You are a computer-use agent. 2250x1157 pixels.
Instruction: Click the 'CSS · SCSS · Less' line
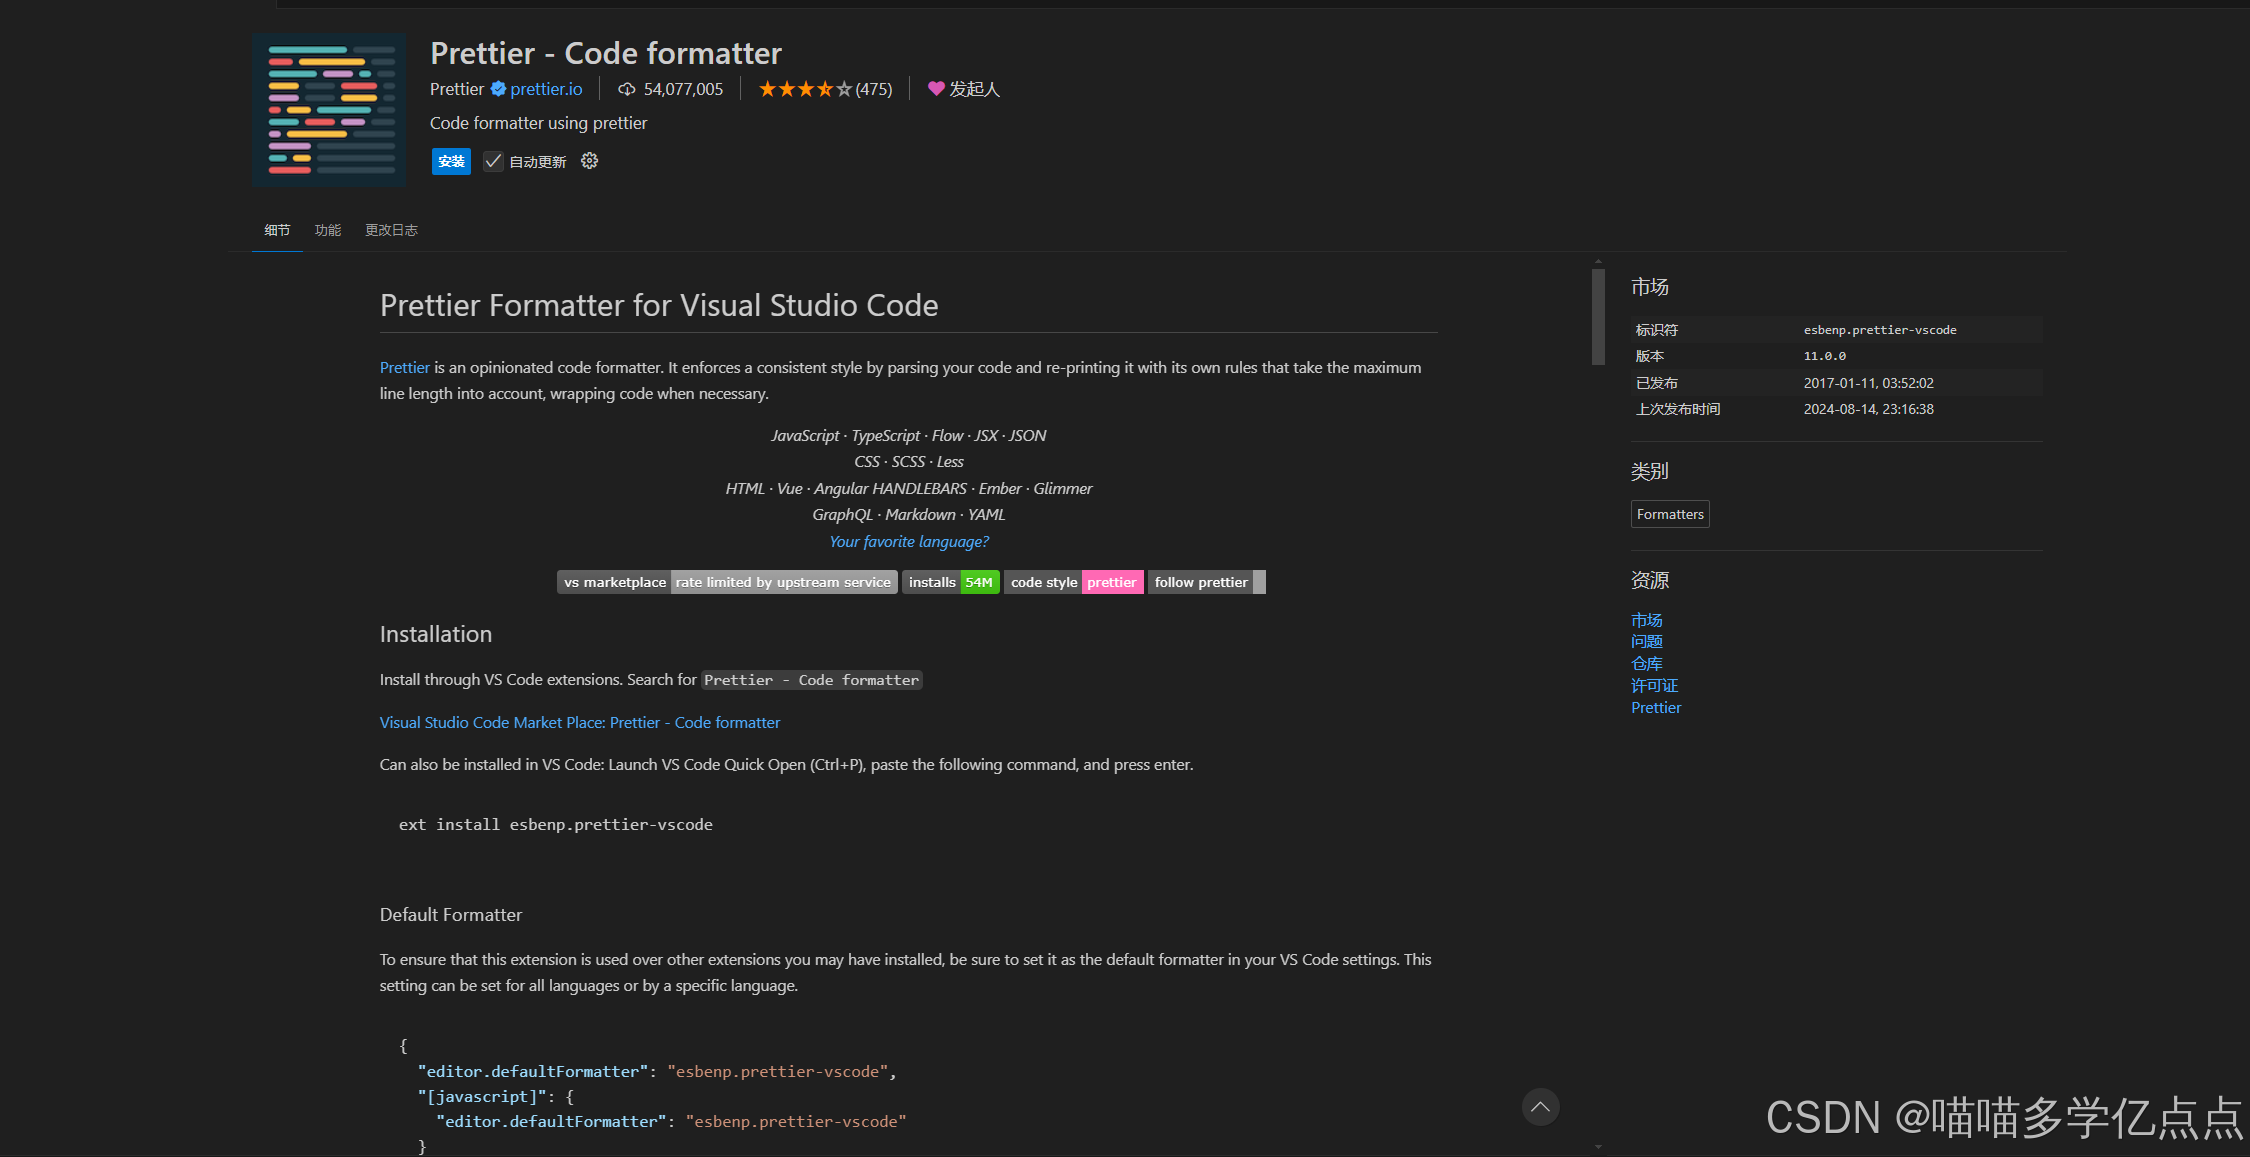(909, 462)
